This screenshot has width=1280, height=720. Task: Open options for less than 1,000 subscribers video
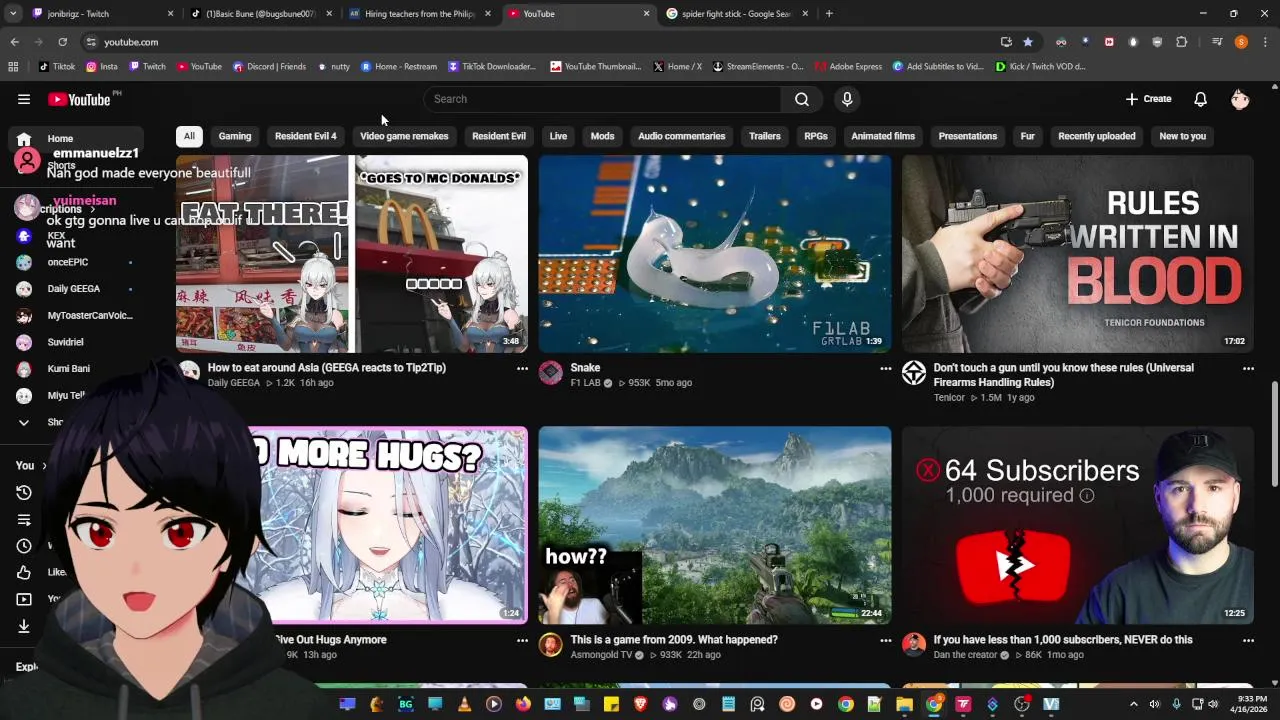click(1248, 640)
